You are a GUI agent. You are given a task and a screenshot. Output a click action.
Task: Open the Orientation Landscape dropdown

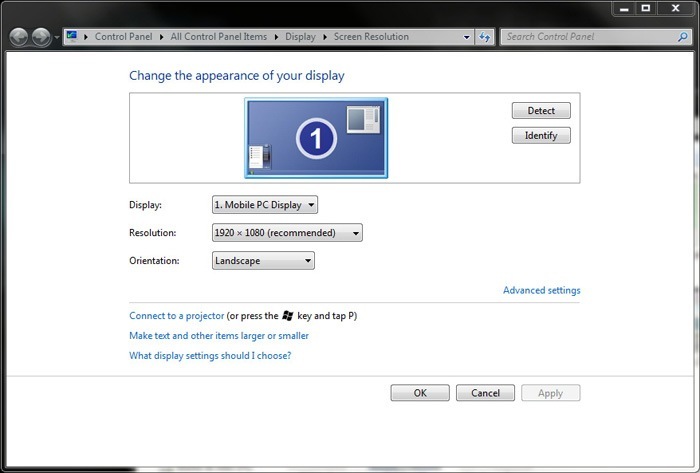coord(264,261)
